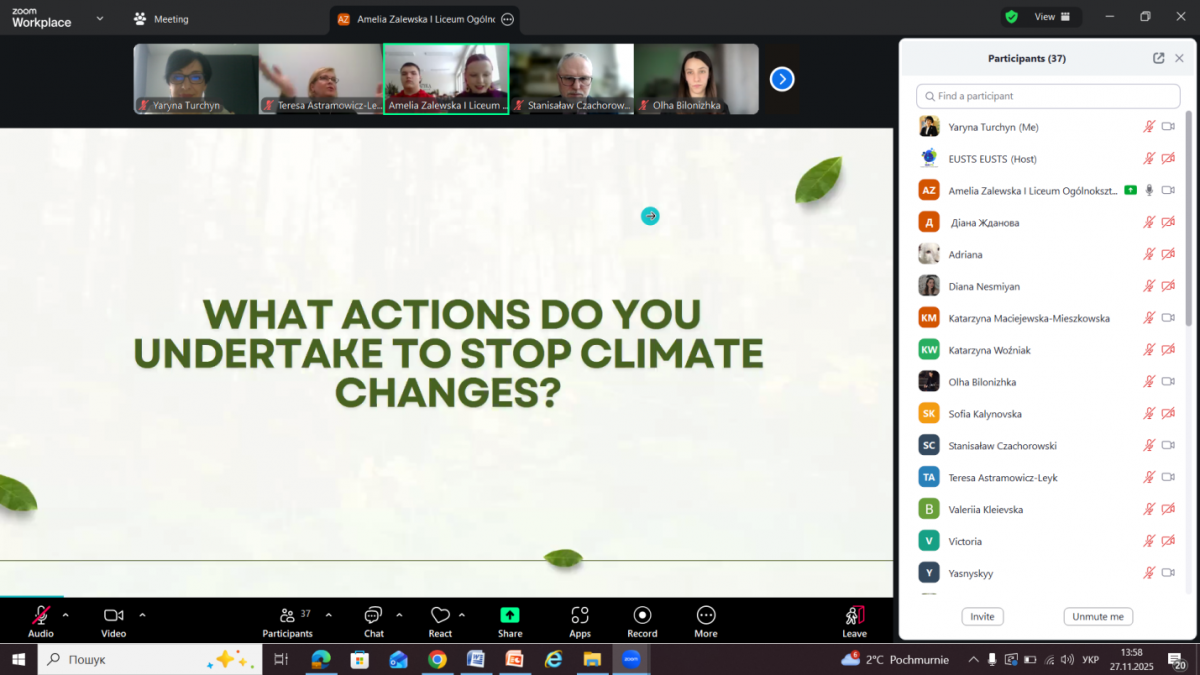Expand audio settings arrow

point(66,615)
